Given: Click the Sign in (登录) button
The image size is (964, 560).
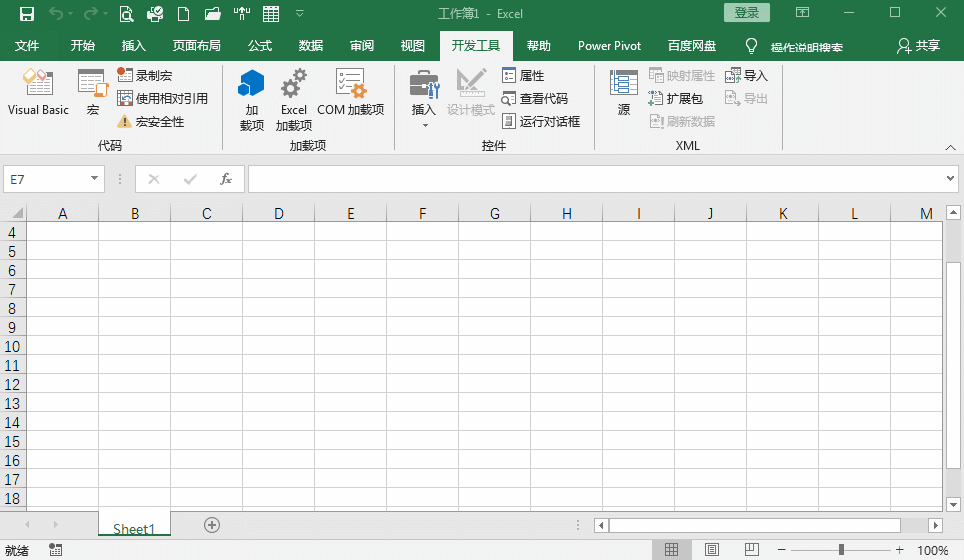Looking at the screenshot, I should (746, 13).
